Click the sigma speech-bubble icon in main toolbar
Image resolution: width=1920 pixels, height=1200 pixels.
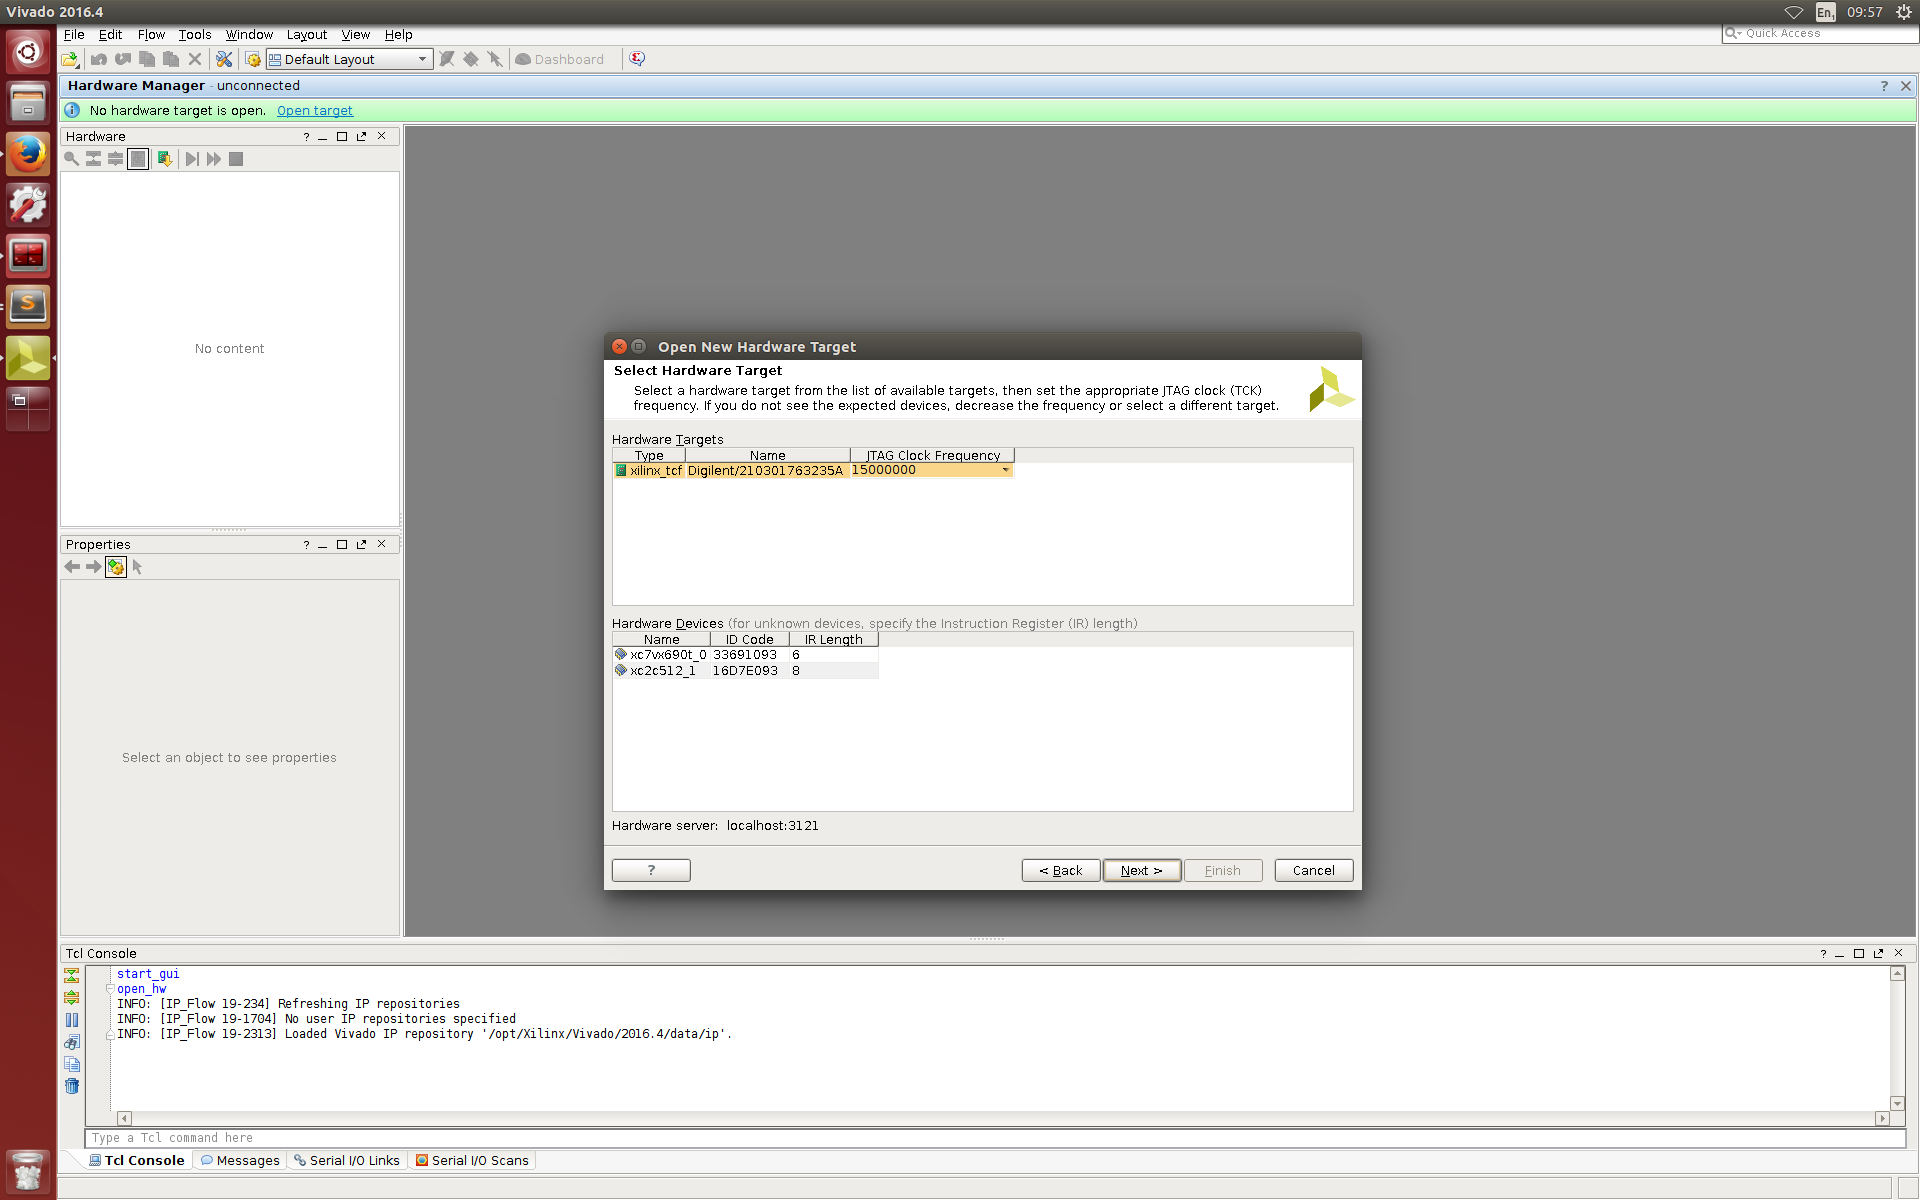pos(637,59)
